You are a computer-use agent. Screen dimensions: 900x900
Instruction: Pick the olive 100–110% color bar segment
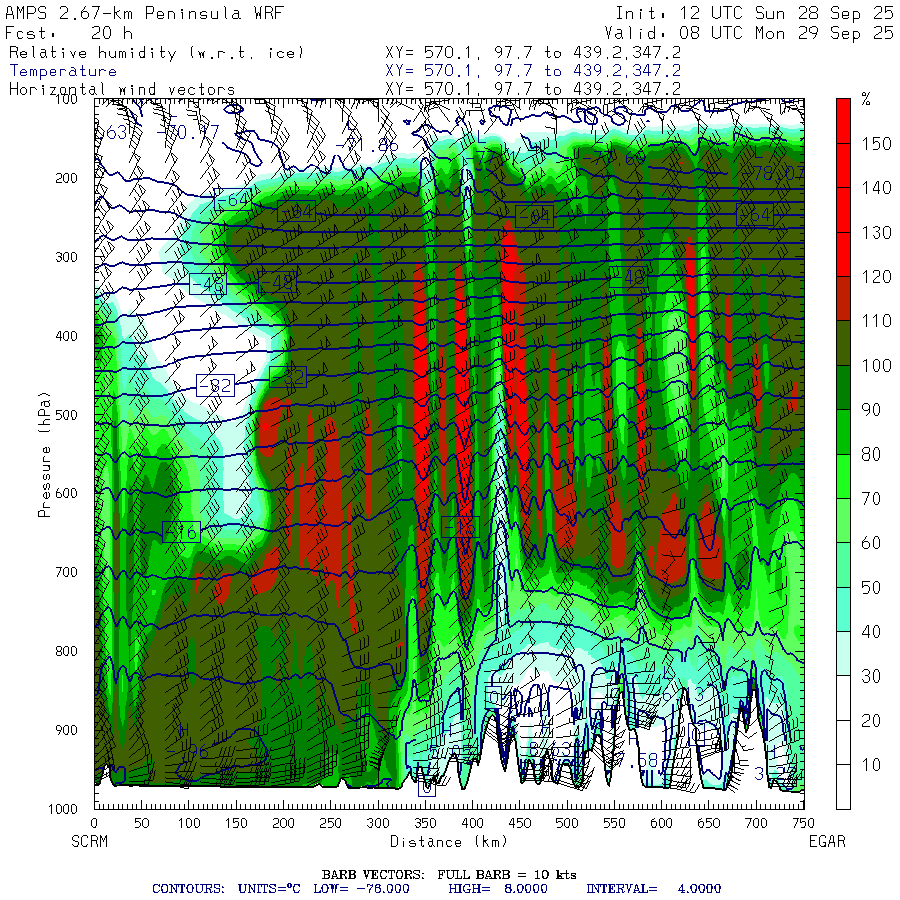pos(843,343)
